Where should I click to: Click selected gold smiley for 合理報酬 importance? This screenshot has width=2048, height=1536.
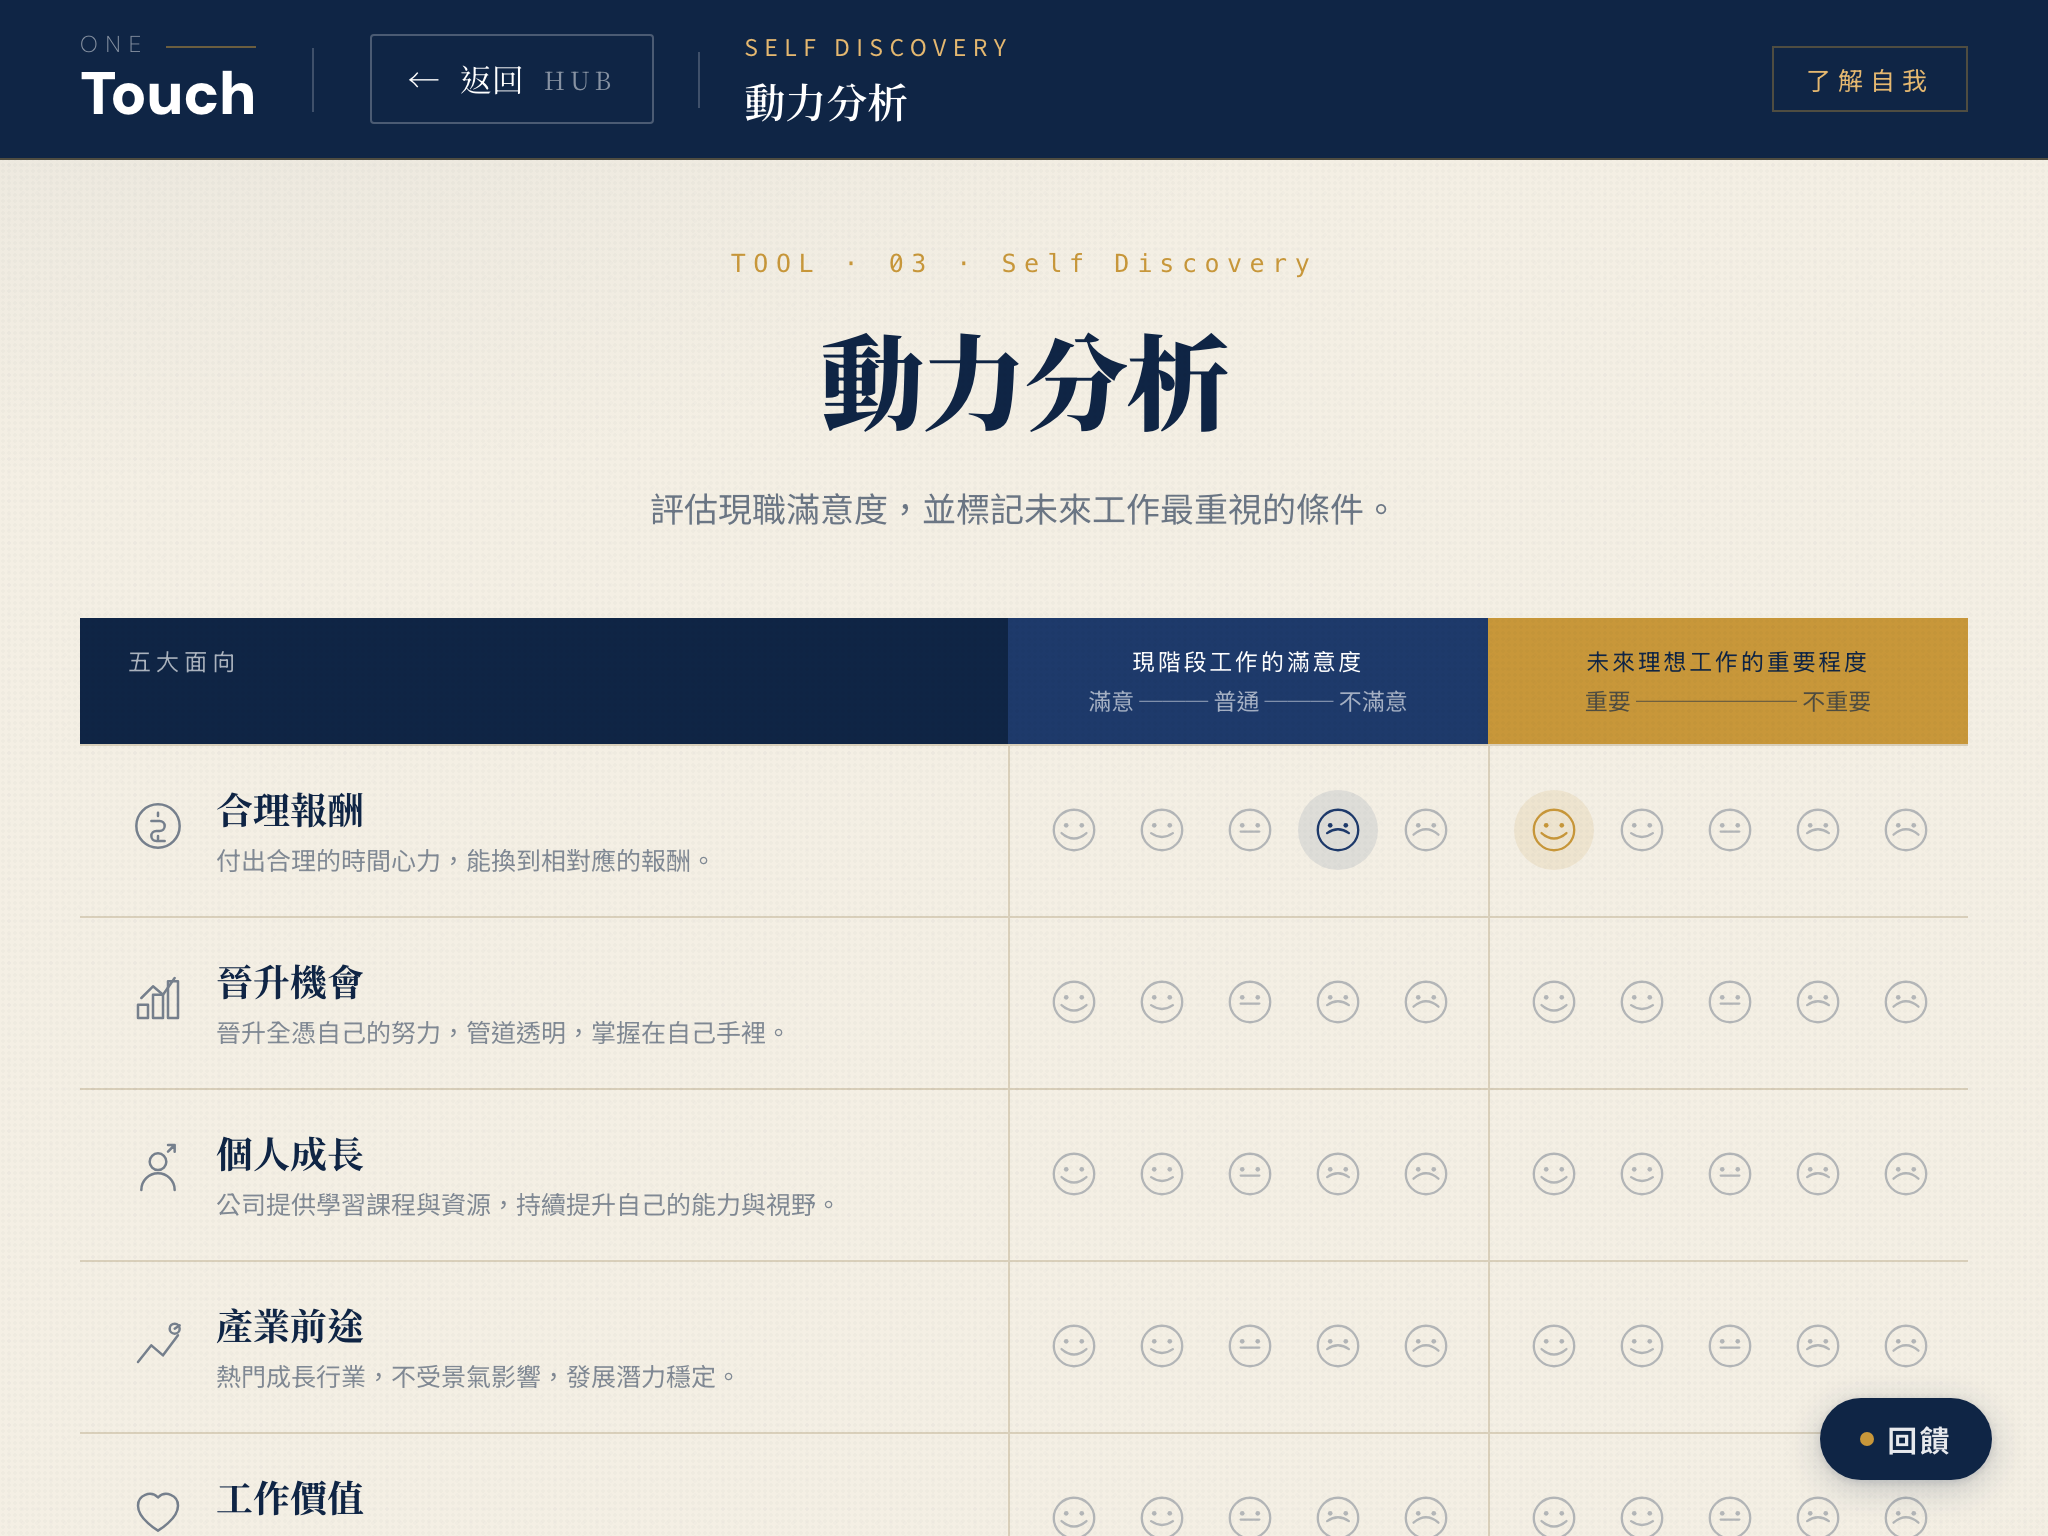pos(1554,830)
